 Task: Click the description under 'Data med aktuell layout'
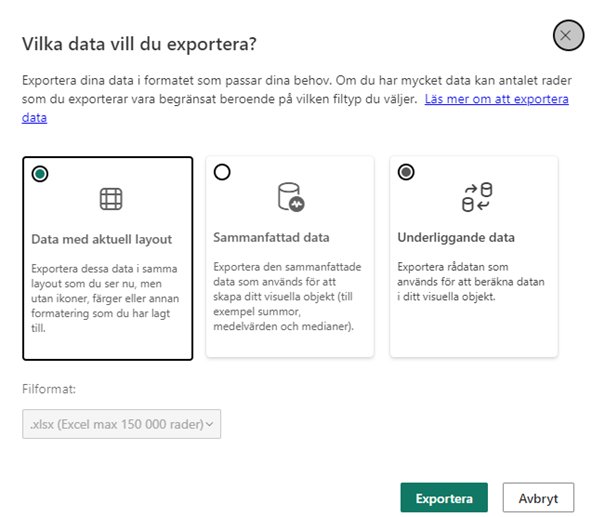click(104, 297)
